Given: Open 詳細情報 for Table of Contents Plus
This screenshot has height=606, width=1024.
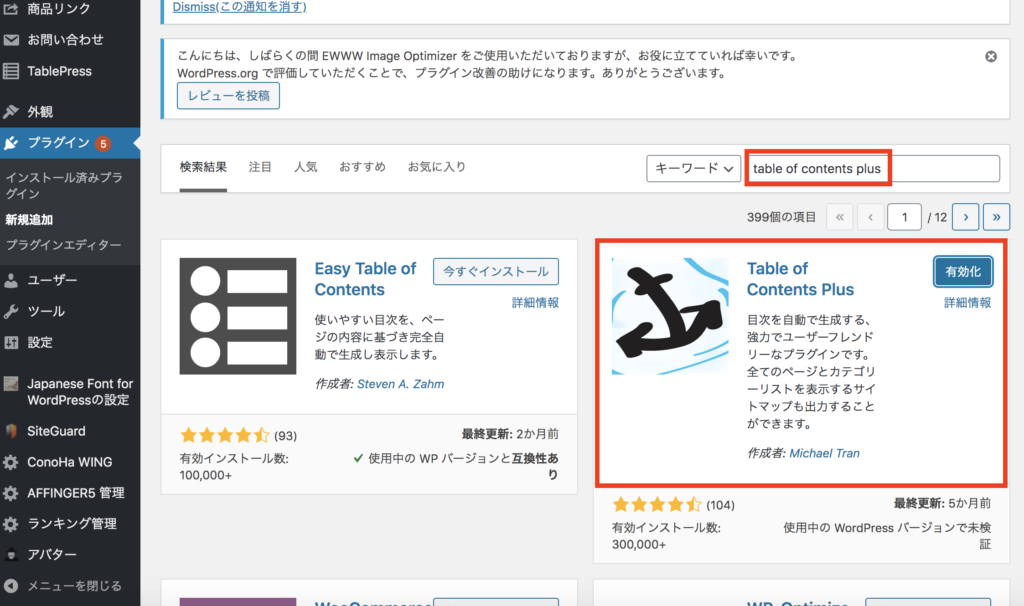Looking at the screenshot, I should pos(968,302).
